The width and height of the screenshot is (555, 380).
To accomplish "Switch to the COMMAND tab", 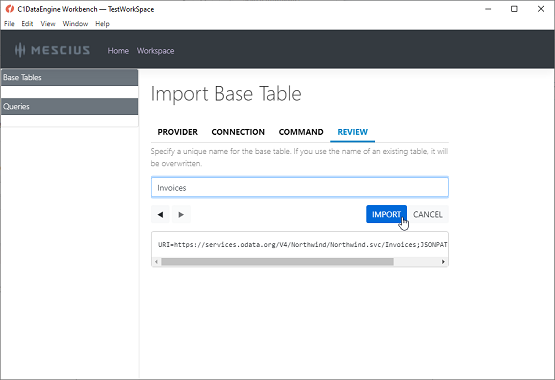I will pos(301,132).
